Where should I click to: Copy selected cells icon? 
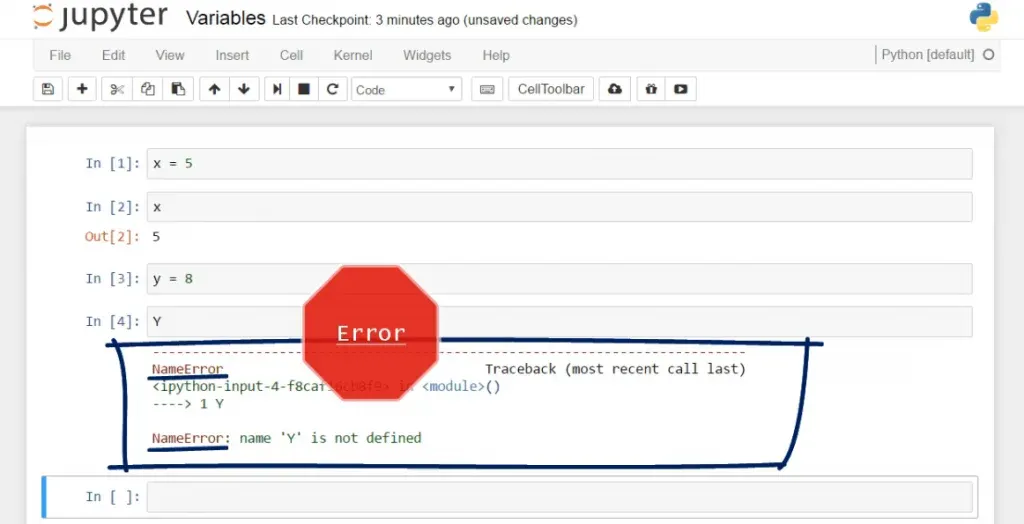click(147, 89)
